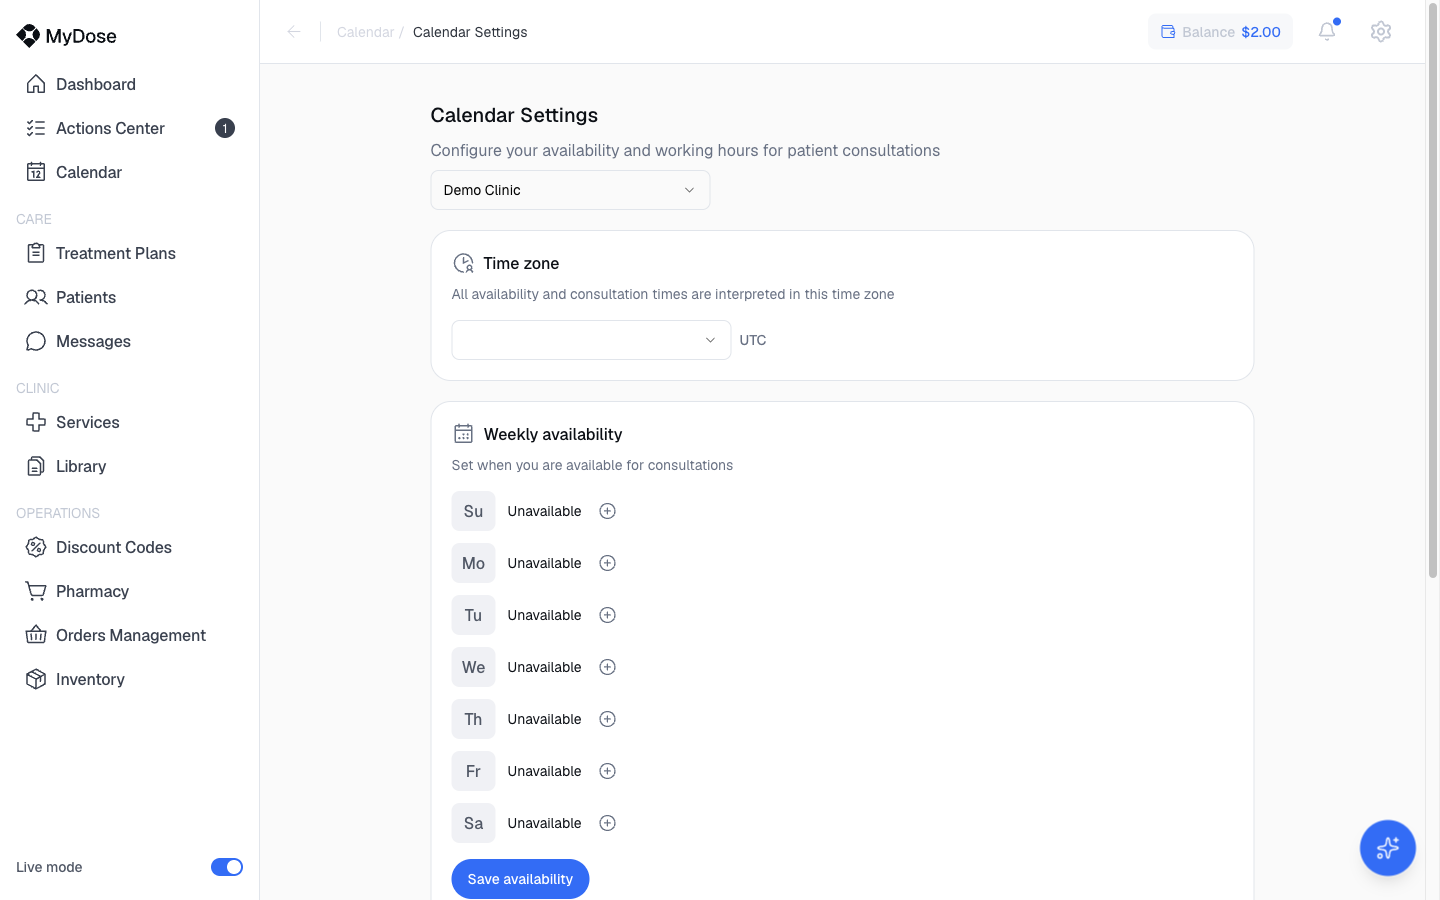The height and width of the screenshot is (900, 1440).
Task: Click the Discount Codes percent badge icon
Action: (x=36, y=547)
